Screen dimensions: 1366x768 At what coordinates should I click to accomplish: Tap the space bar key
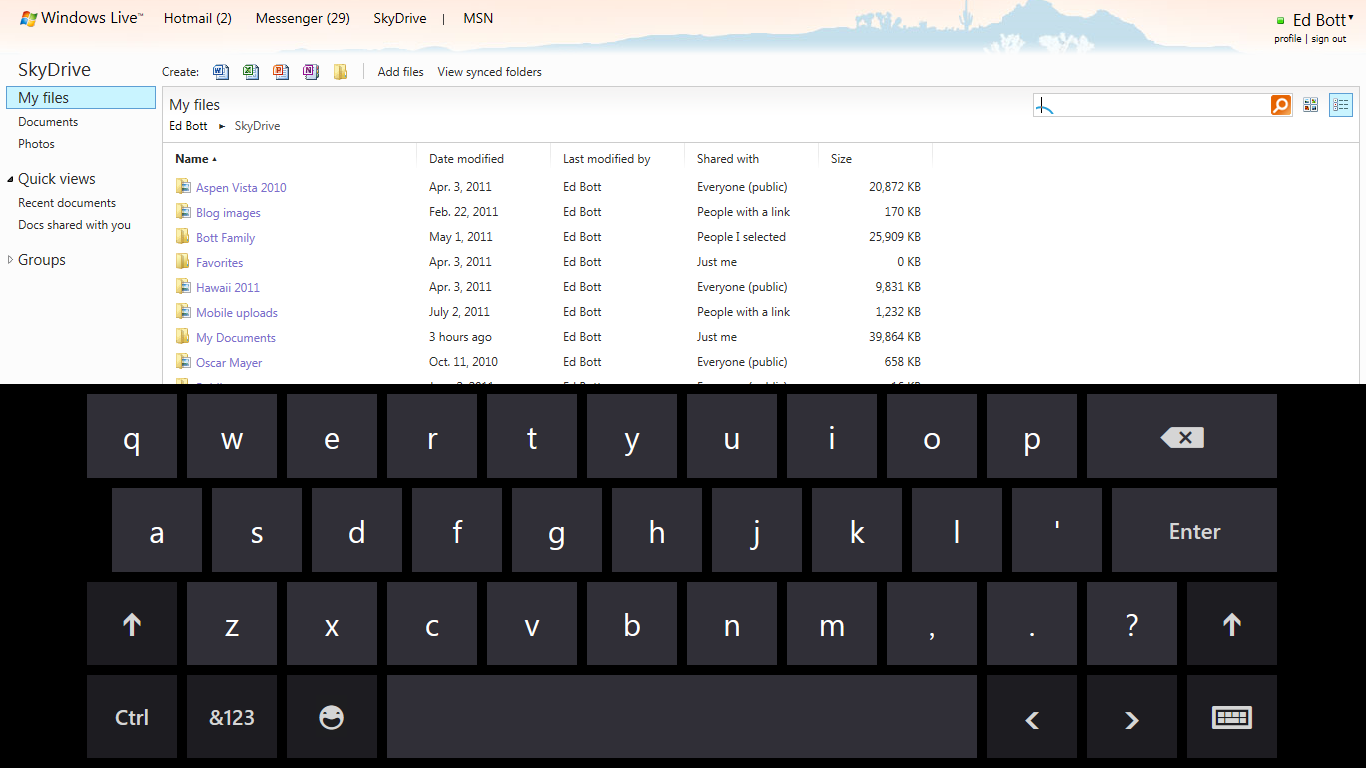coord(682,717)
